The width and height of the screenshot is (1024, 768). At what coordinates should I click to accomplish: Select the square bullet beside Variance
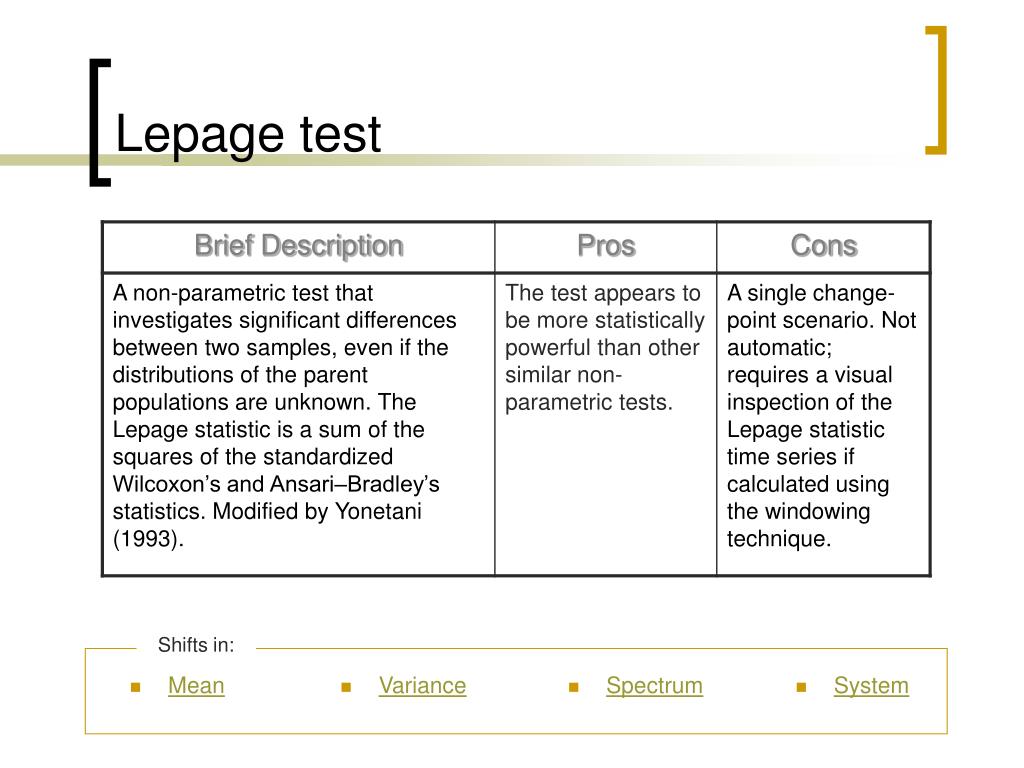[345, 688]
